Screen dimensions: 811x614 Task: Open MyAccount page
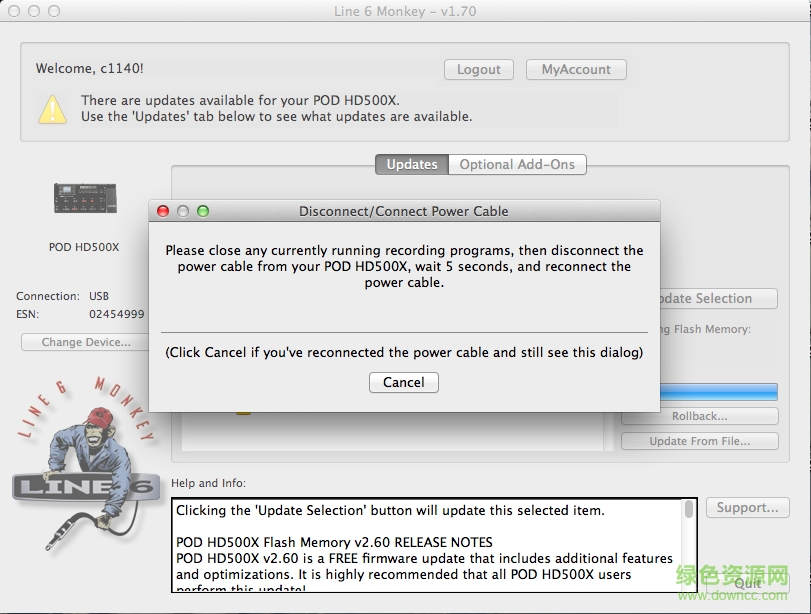576,69
